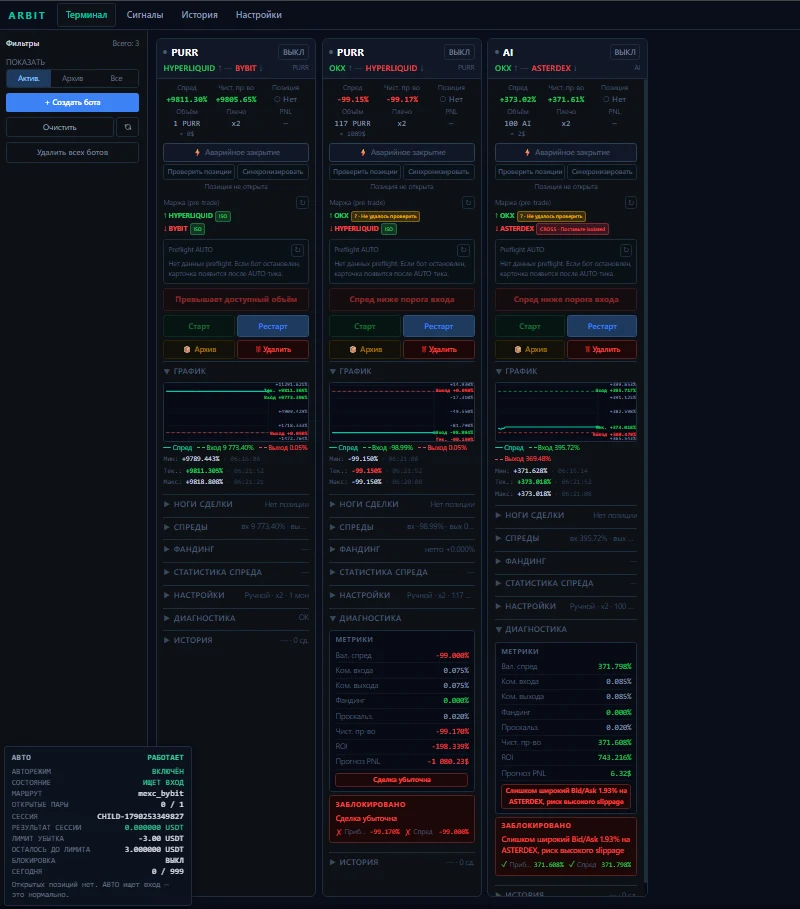Expand ДИАГНОСТИКА on PURR Hyperliquid-Bybit card
This screenshot has width=800, height=909.
click(236, 618)
